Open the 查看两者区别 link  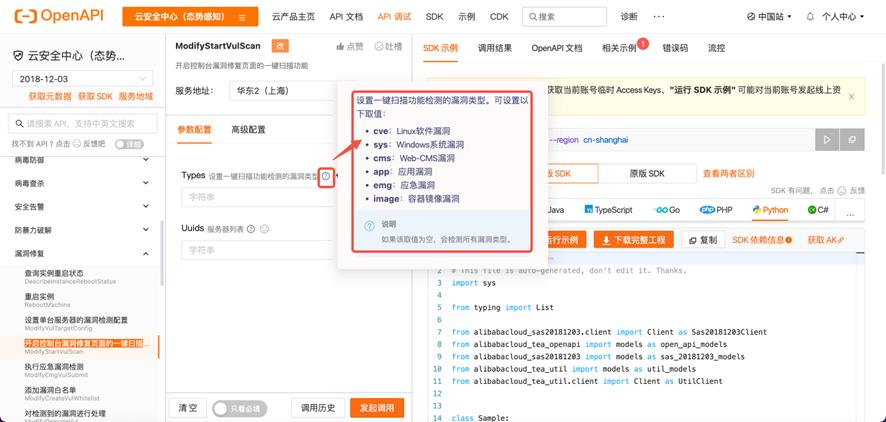tap(728, 173)
